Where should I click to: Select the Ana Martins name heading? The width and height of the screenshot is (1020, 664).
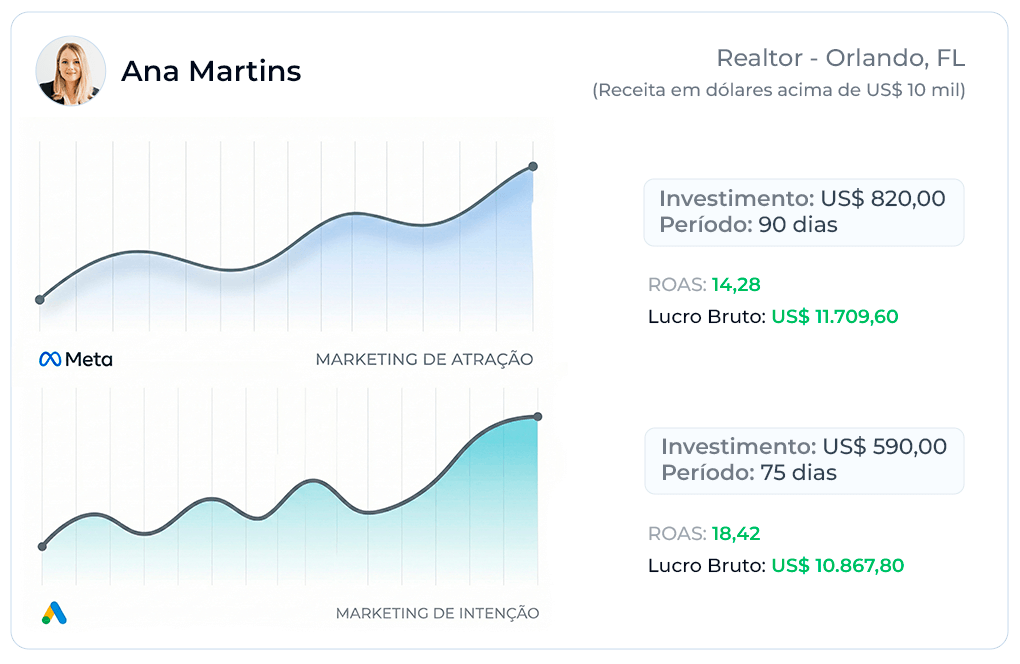pos(210,71)
